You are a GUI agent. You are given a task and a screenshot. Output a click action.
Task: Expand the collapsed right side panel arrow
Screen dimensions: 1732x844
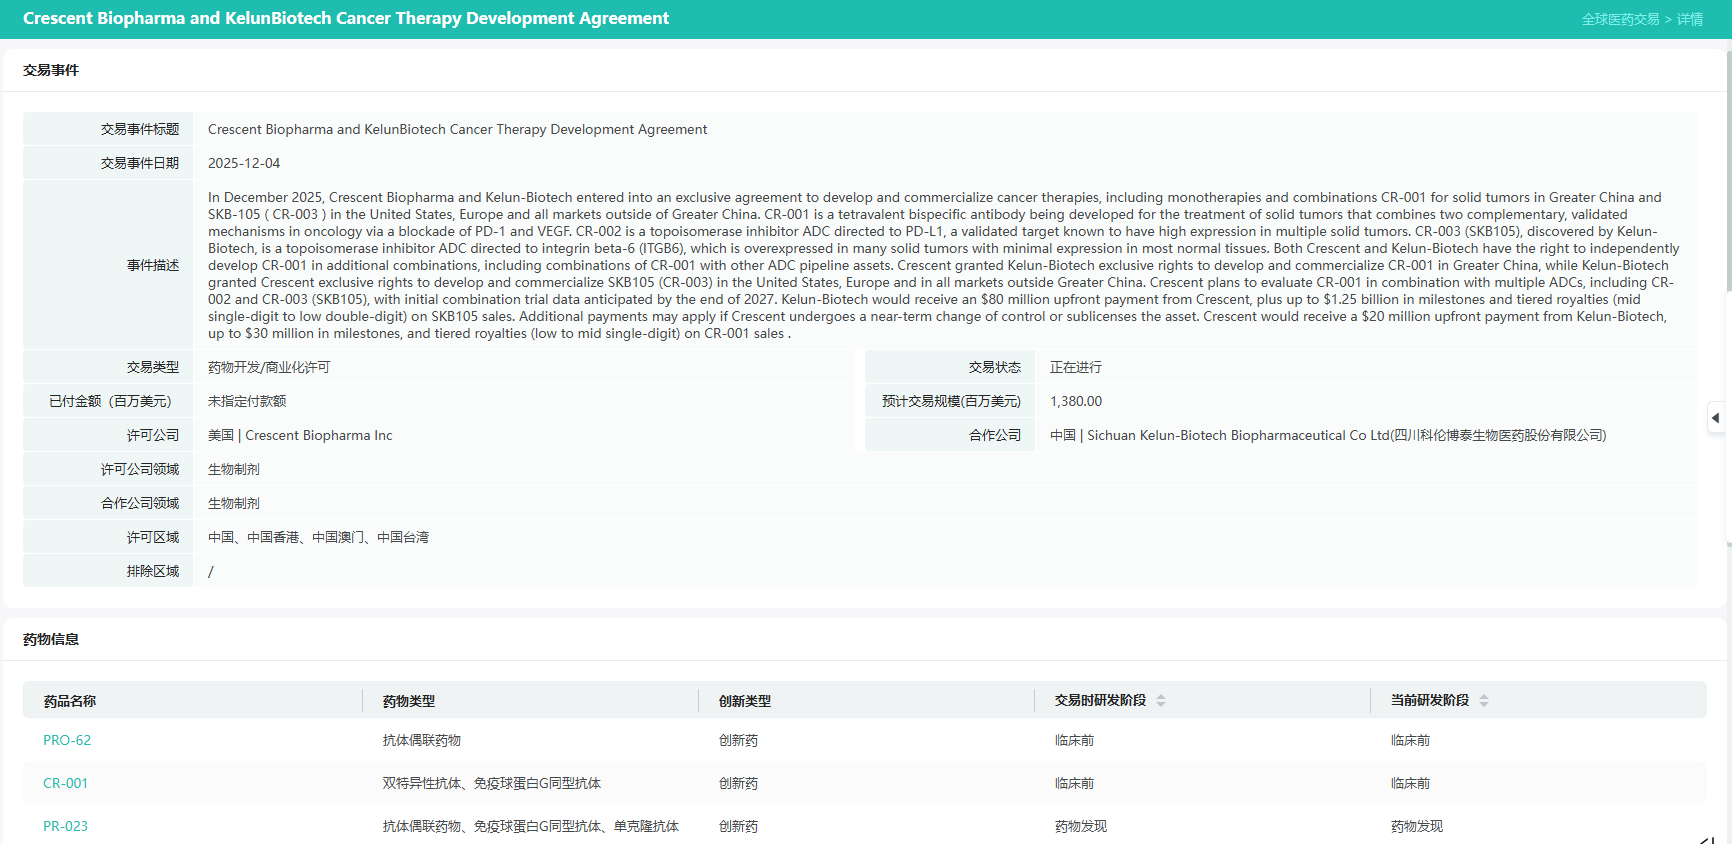click(x=1715, y=418)
